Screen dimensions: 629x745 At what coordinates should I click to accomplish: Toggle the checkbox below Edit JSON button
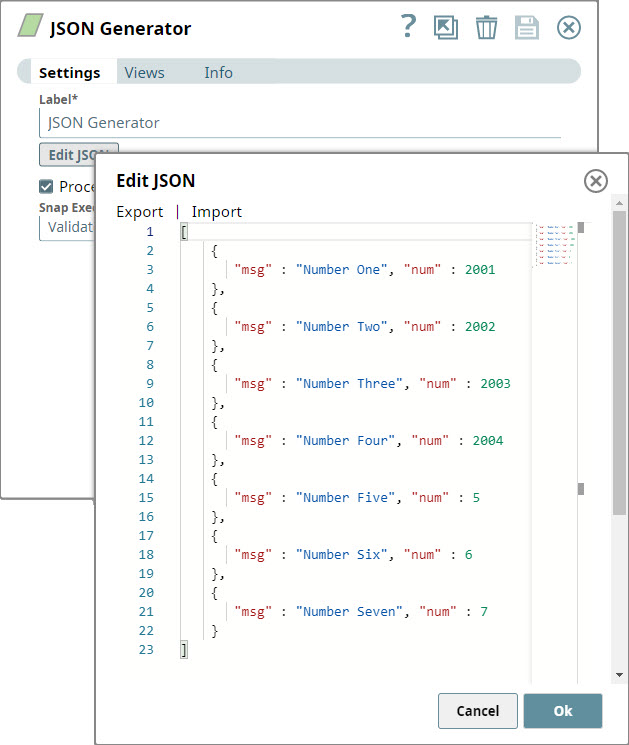click(x=46, y=186)
